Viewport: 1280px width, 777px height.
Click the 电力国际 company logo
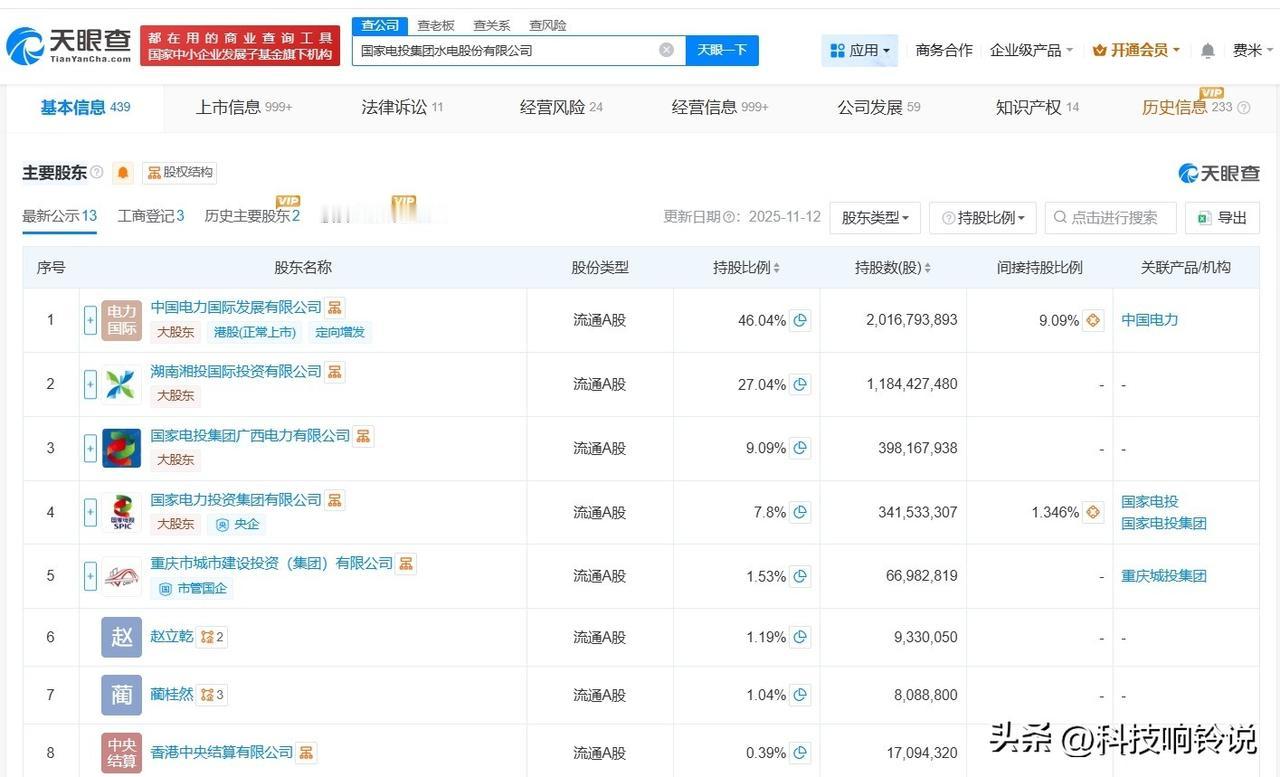tap(122, 320)
